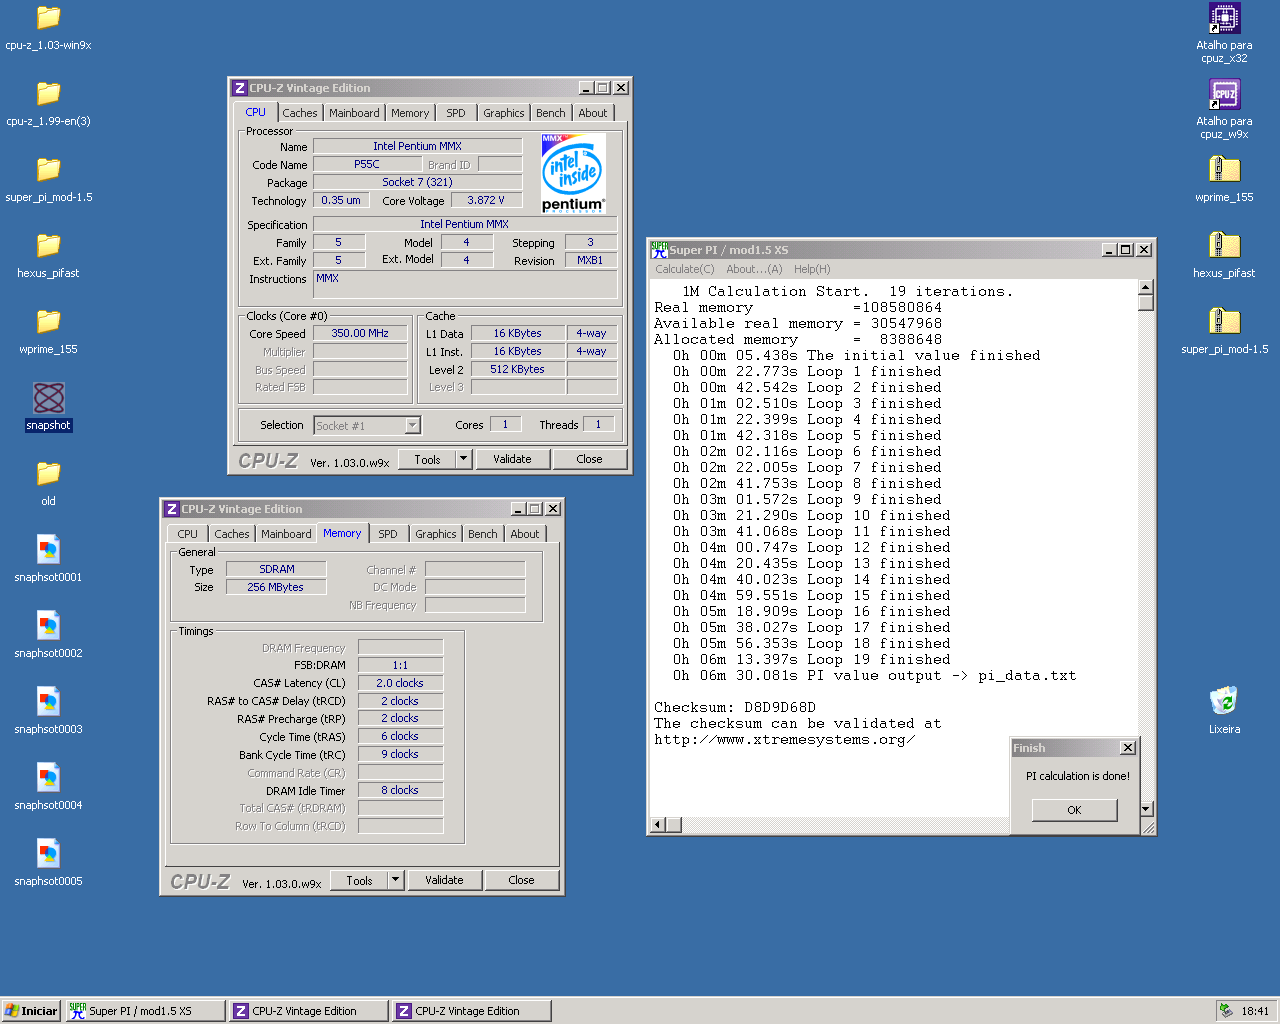Launch the Atalho para cpuz_x32 shortcut
1280x1024 pixels.
click(x=1223, y=20)
